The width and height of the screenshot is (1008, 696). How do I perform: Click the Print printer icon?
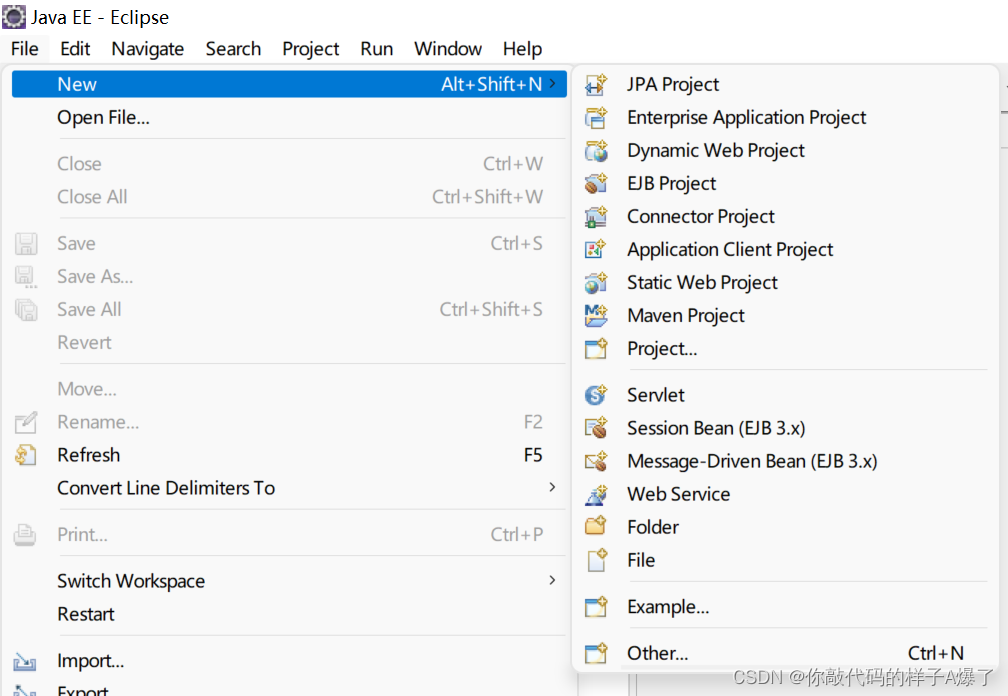coord(25,535)
